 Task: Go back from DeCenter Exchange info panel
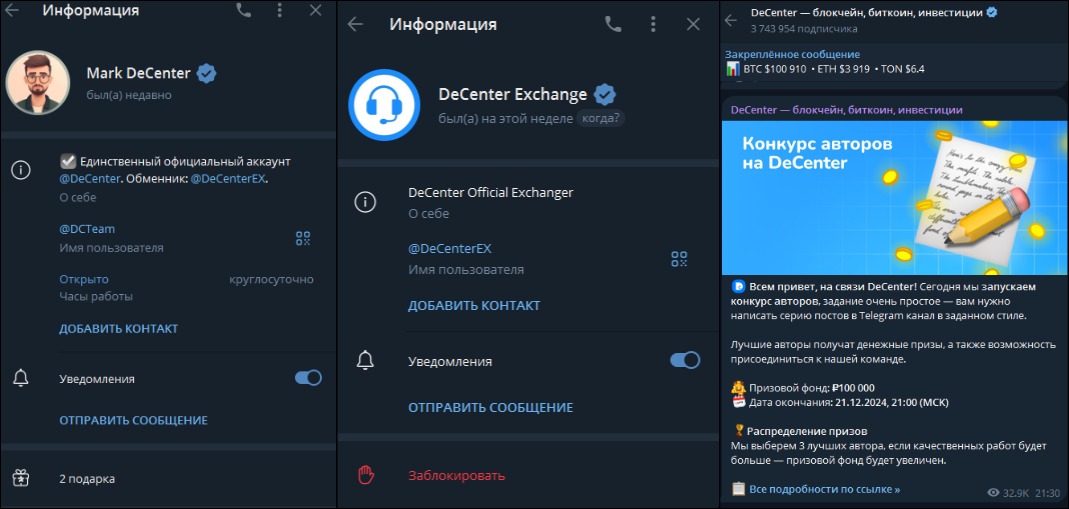click(x=356, y=24)
